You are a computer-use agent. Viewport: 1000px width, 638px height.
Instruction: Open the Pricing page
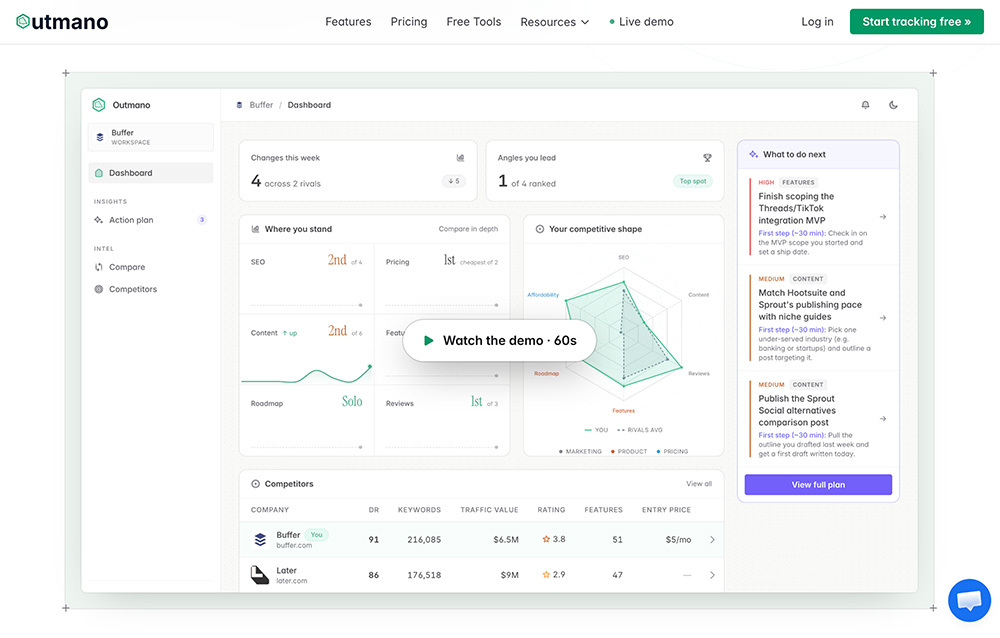[409, 22]
